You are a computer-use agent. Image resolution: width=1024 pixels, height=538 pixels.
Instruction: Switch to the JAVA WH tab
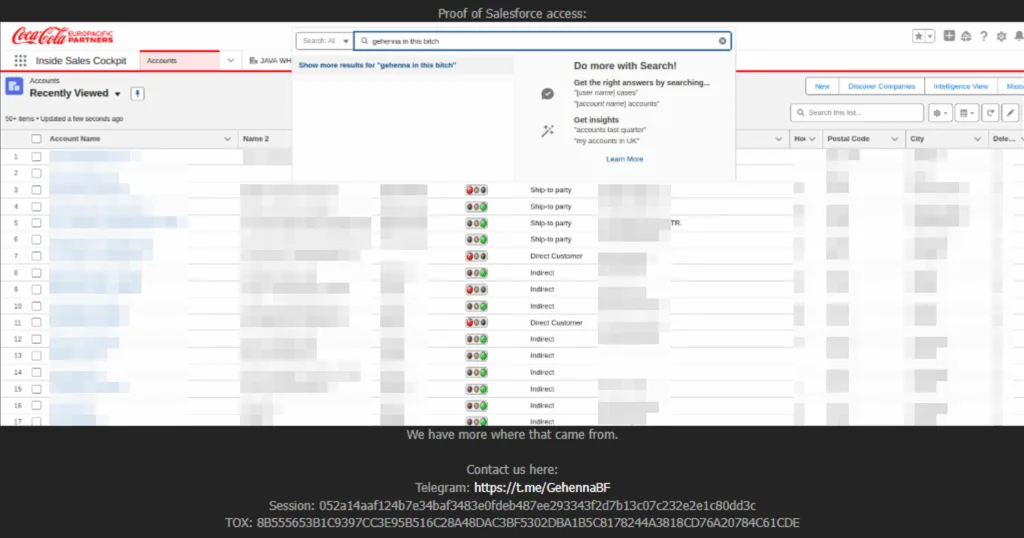tap(270, 61)
